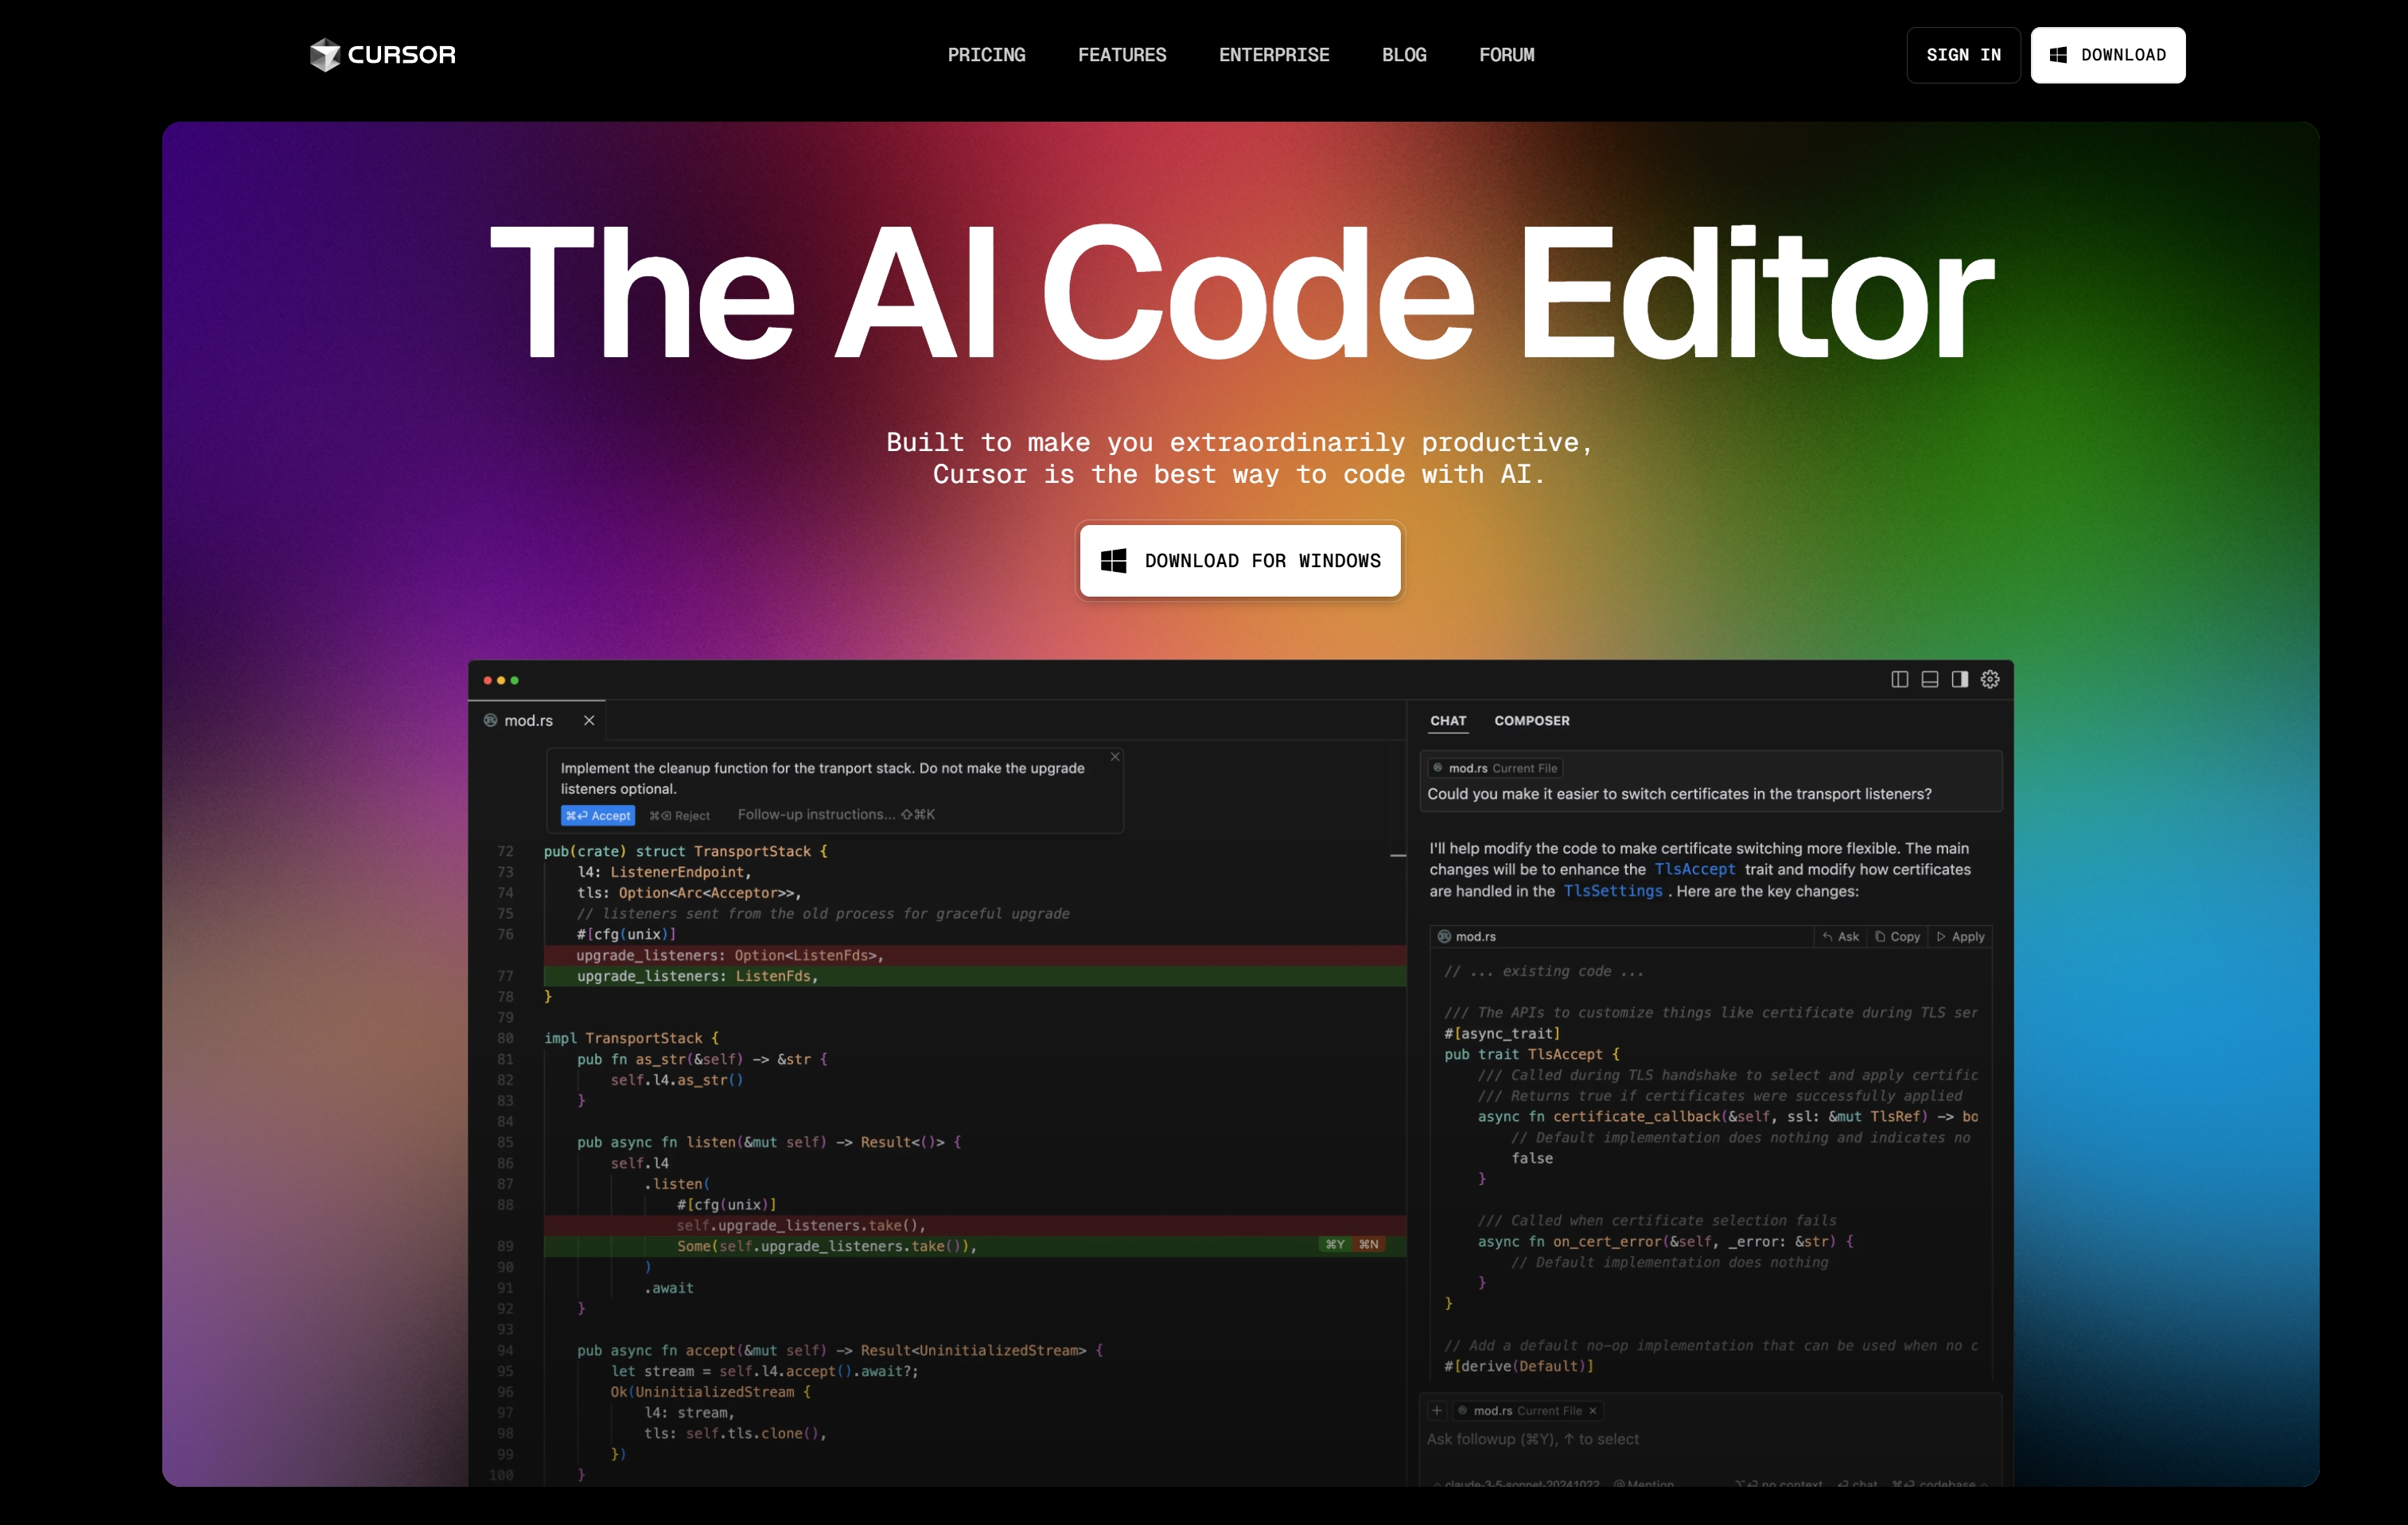Click Sign In link
This screenshot has width=2408, height=1525.
pyautogui.click(x=1962, y=55)
